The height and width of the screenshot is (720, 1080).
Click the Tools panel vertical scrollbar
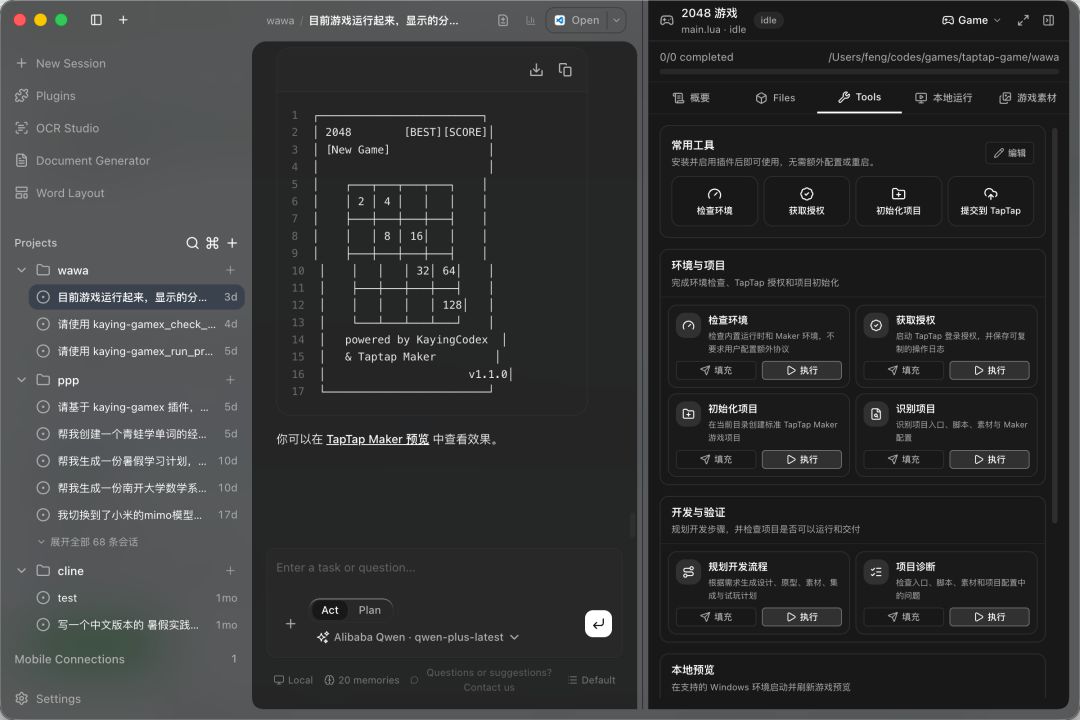point(1055,324)
